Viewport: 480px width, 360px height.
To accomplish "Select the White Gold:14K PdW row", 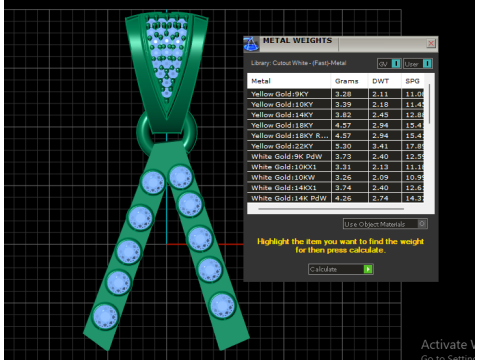I will point(336,198).
